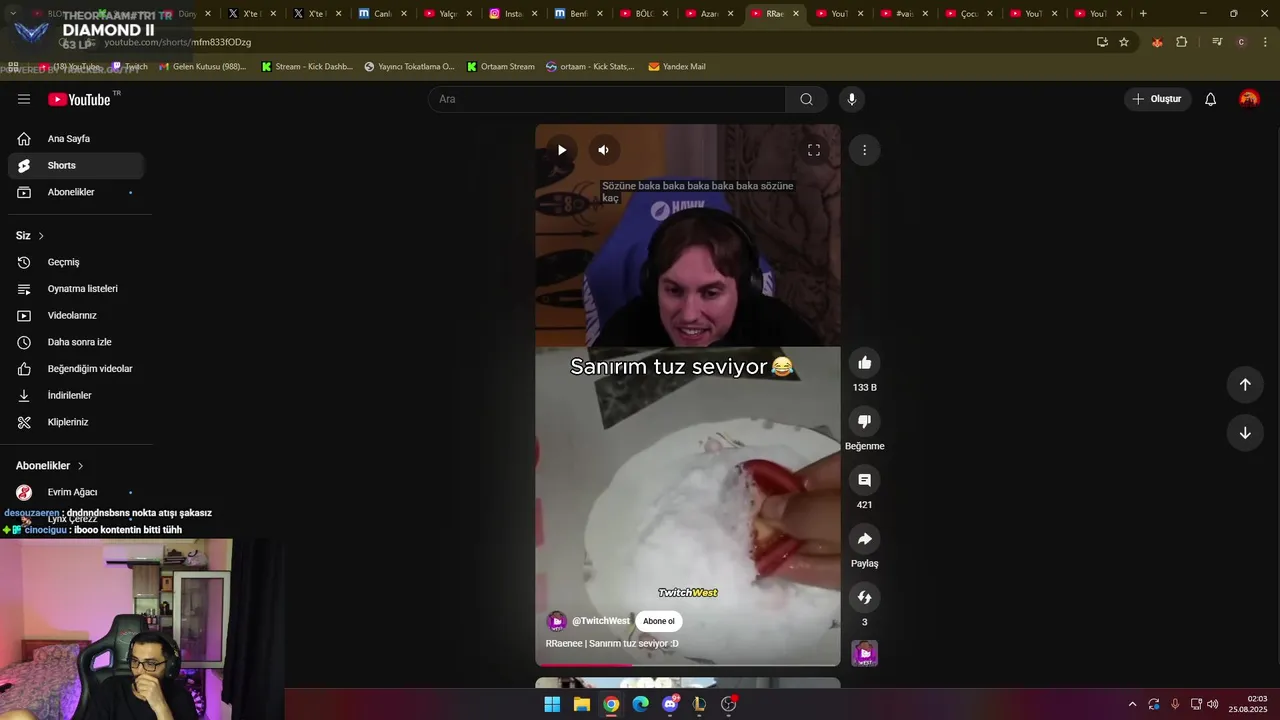Open Abonelikler in the sidebar
Viewport: 1280px width, 720px height.
click(76, 192)
